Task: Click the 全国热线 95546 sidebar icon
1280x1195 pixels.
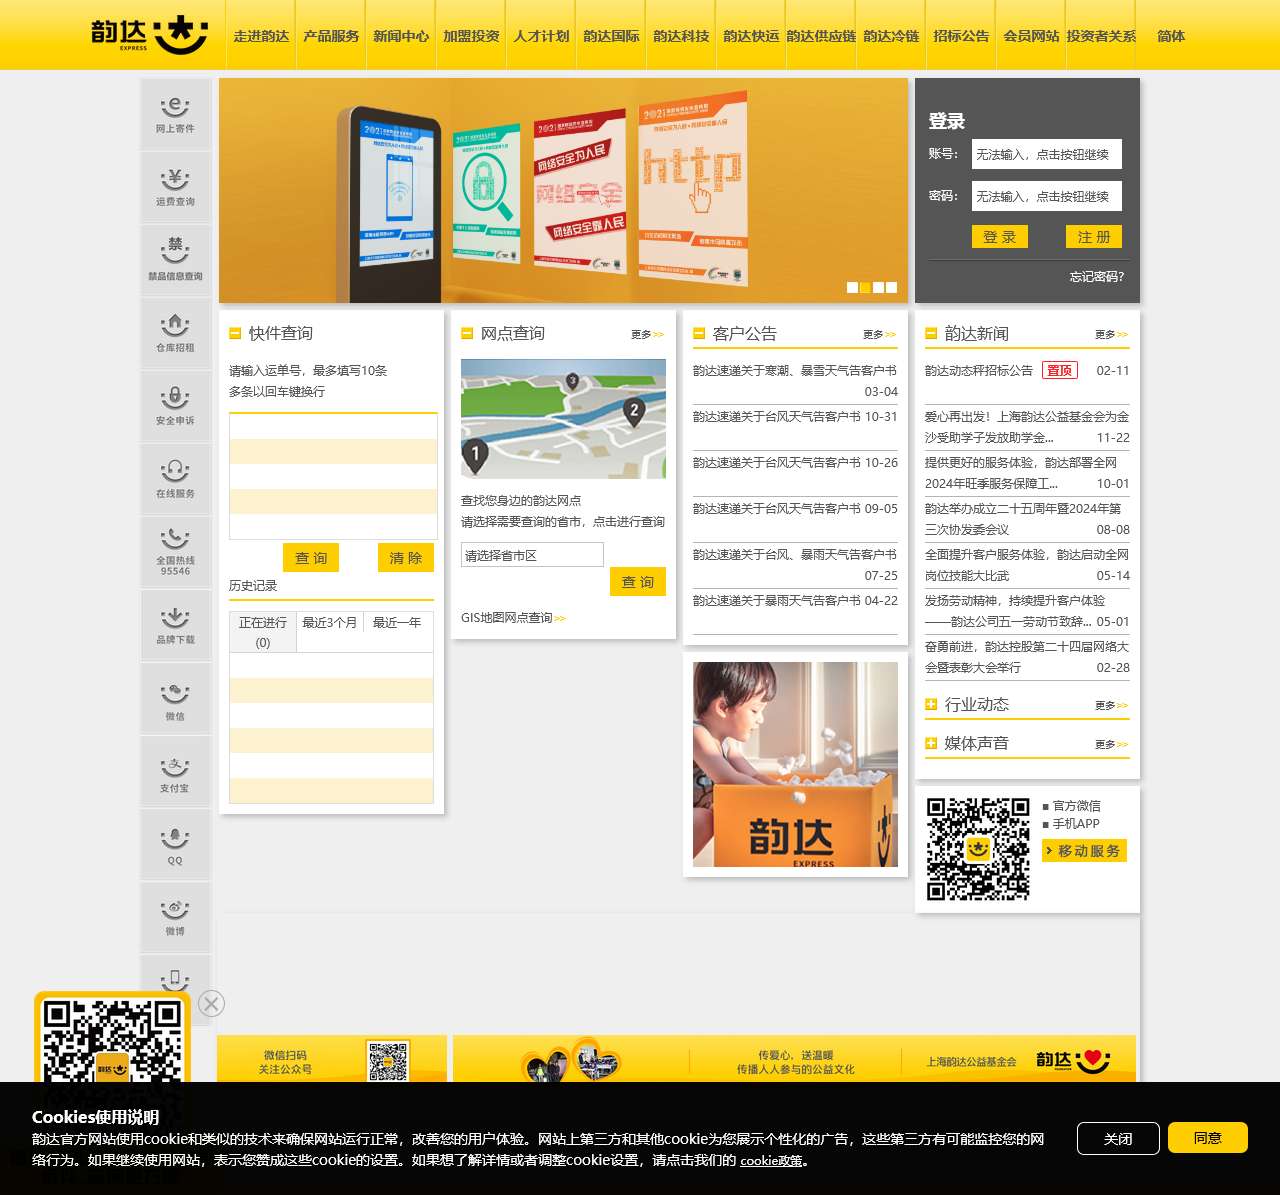Action: click(175, 552)
